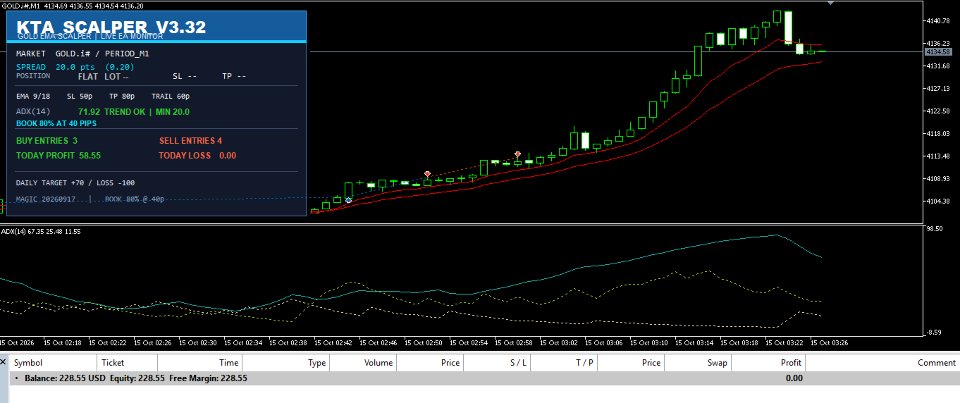Screen dimensions: 960x403
Task: Click the 98.50 ADX scale label
Action: point(936,228)
